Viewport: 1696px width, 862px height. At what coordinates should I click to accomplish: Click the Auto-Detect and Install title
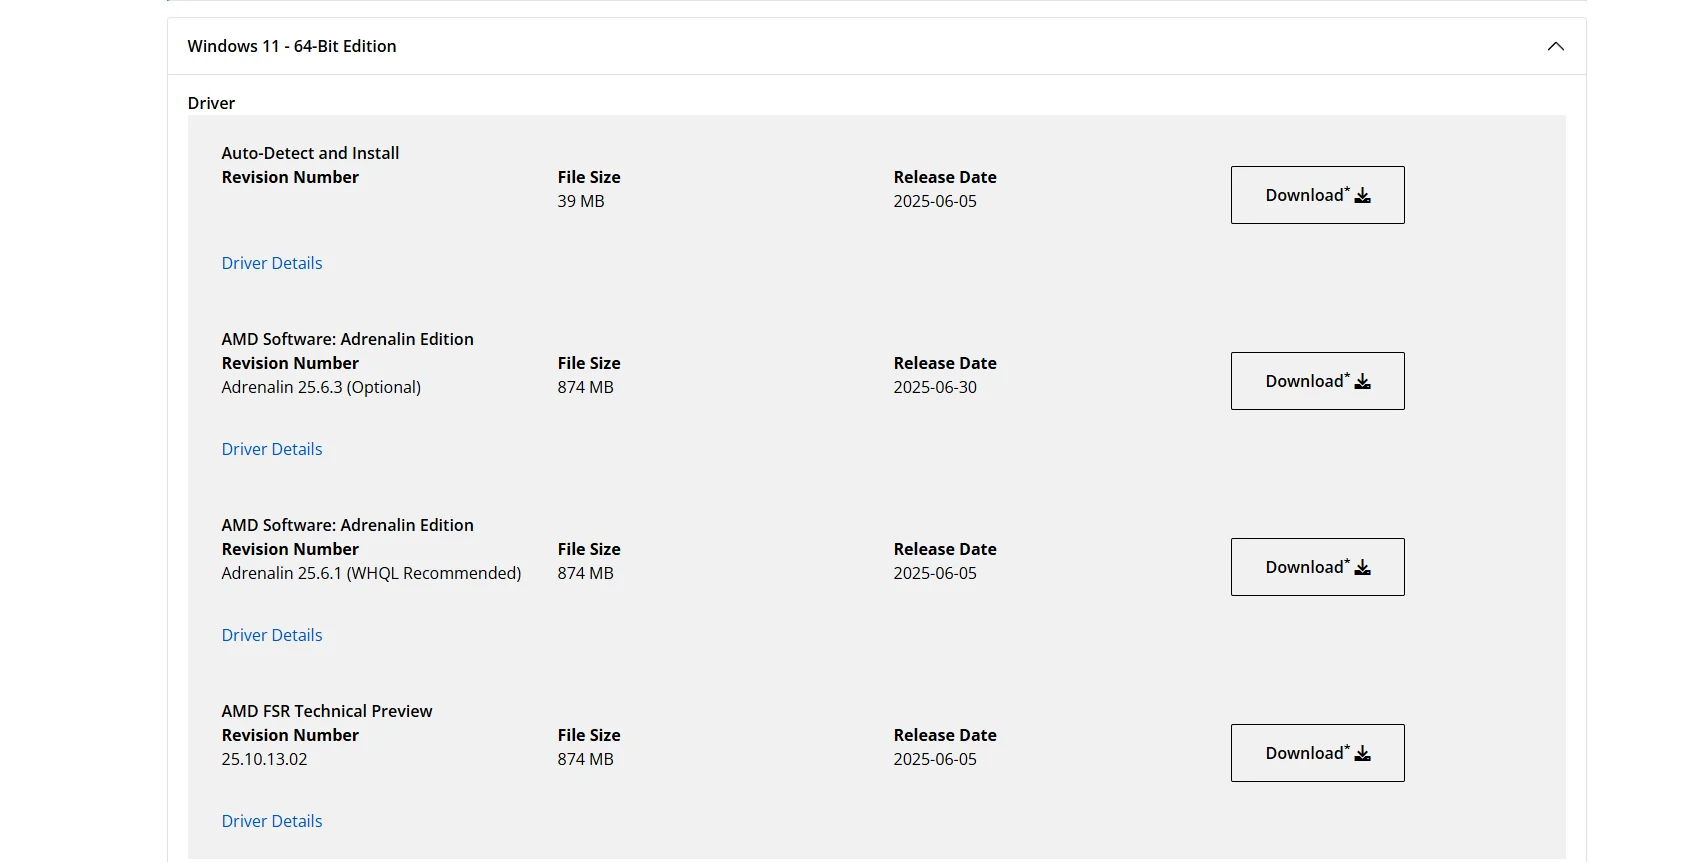tap(310, 153)
